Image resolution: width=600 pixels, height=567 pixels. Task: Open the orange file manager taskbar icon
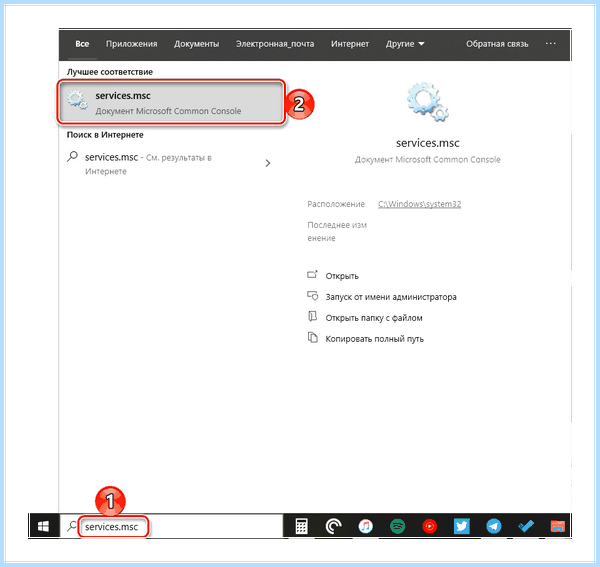tap(558, 526)
